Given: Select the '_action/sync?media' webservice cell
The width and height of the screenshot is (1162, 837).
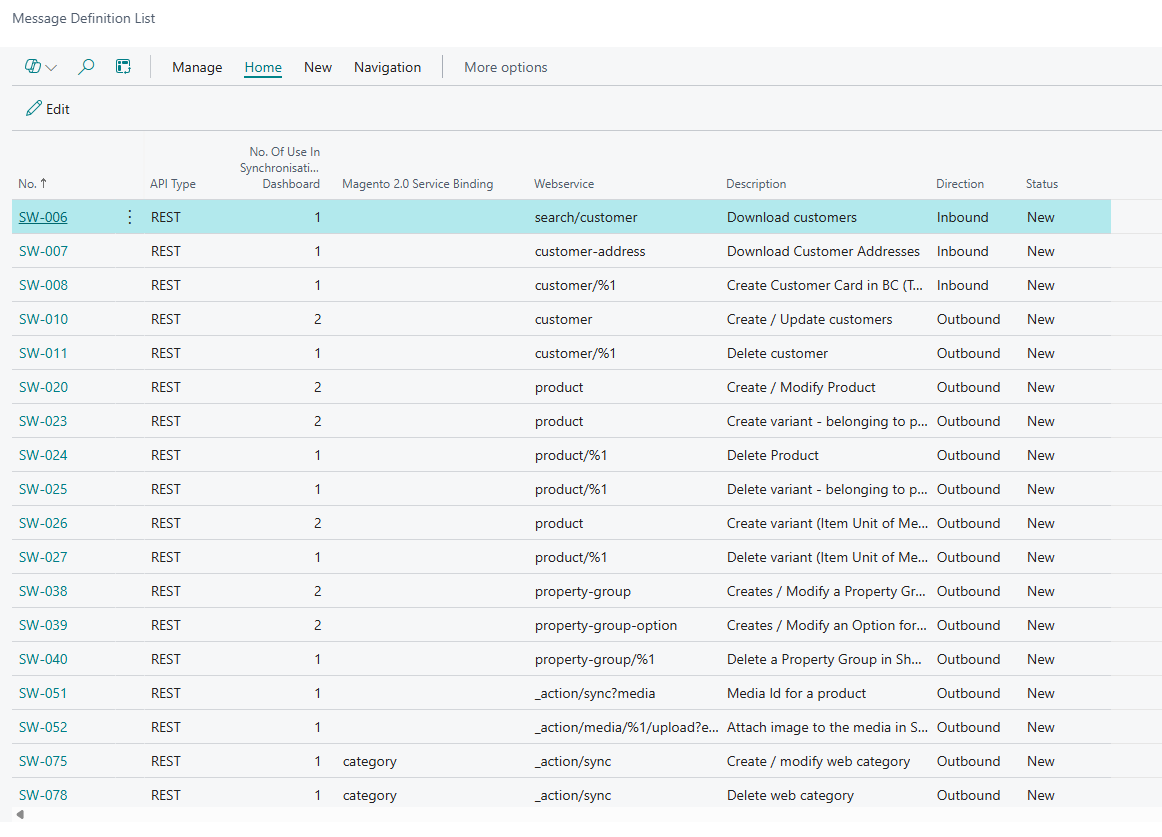Looking at the screenshot, I should pyautogui.click(x=595, y=693).
